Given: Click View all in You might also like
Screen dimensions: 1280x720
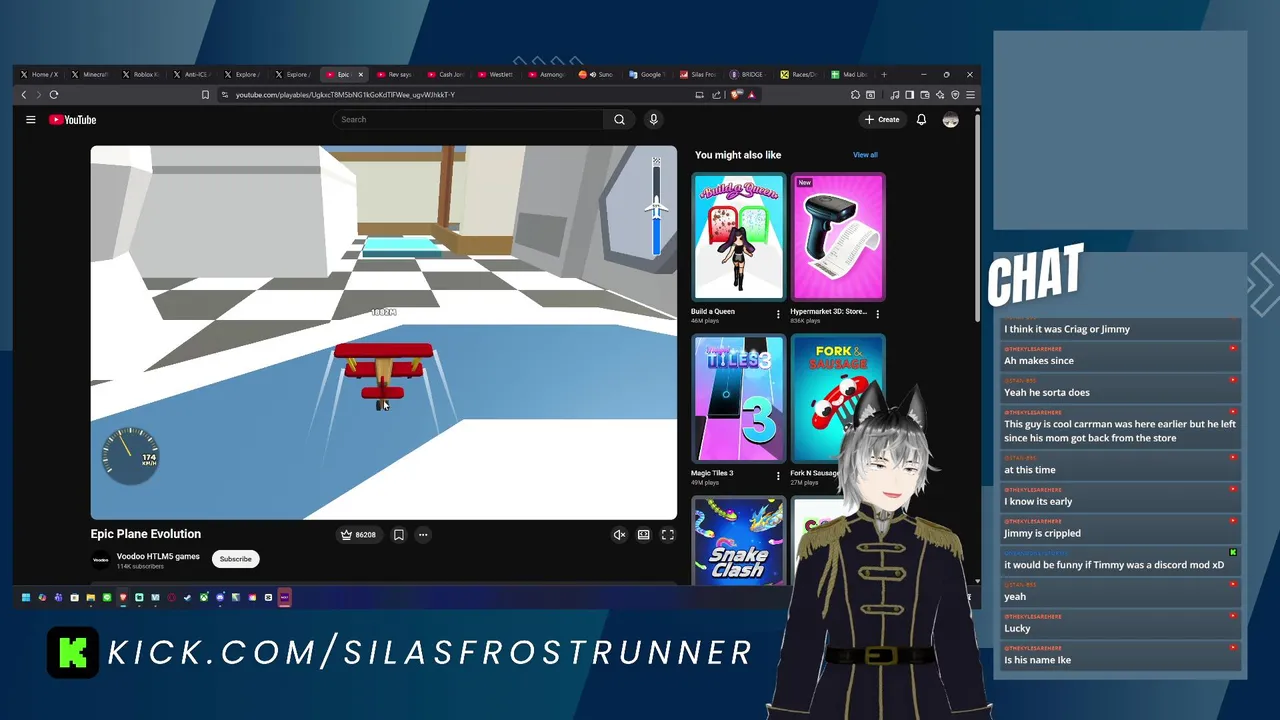Looking at the screenshot, I should [865, 155].
